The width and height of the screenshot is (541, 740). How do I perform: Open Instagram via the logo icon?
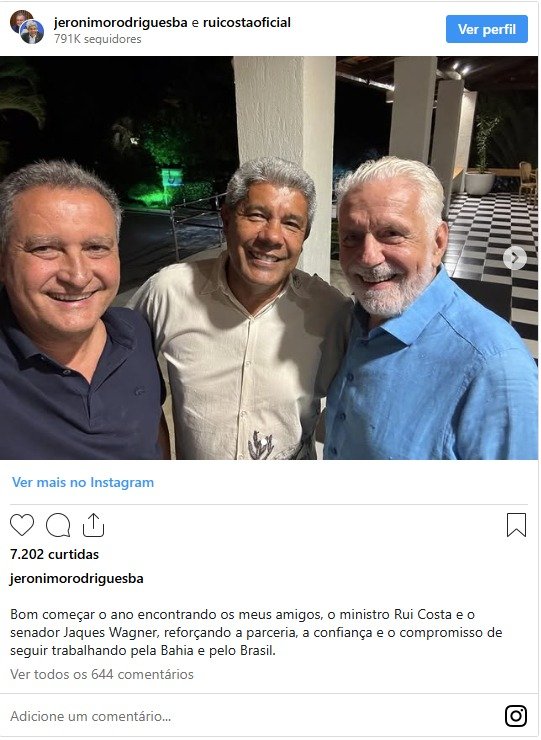pos(516,716)
